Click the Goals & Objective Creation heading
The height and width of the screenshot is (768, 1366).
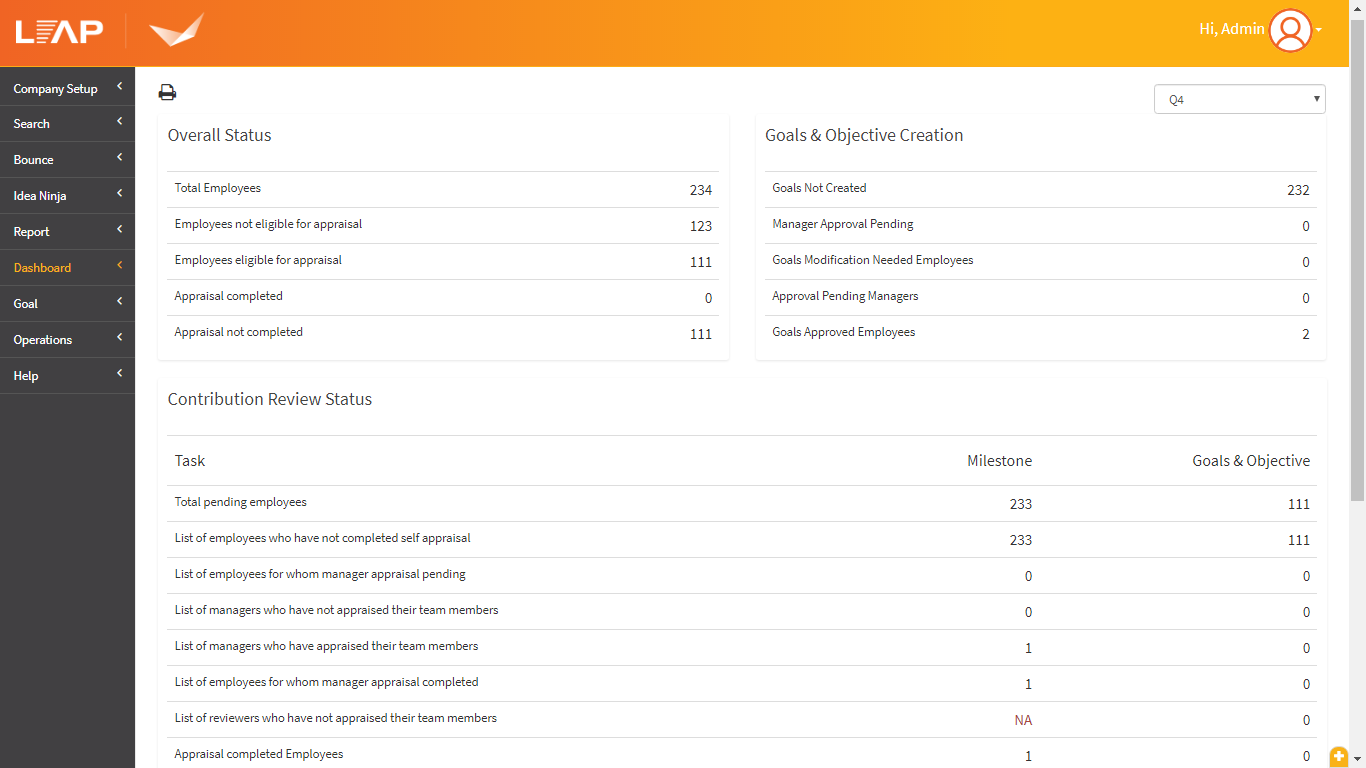click(x=864, y=135)
